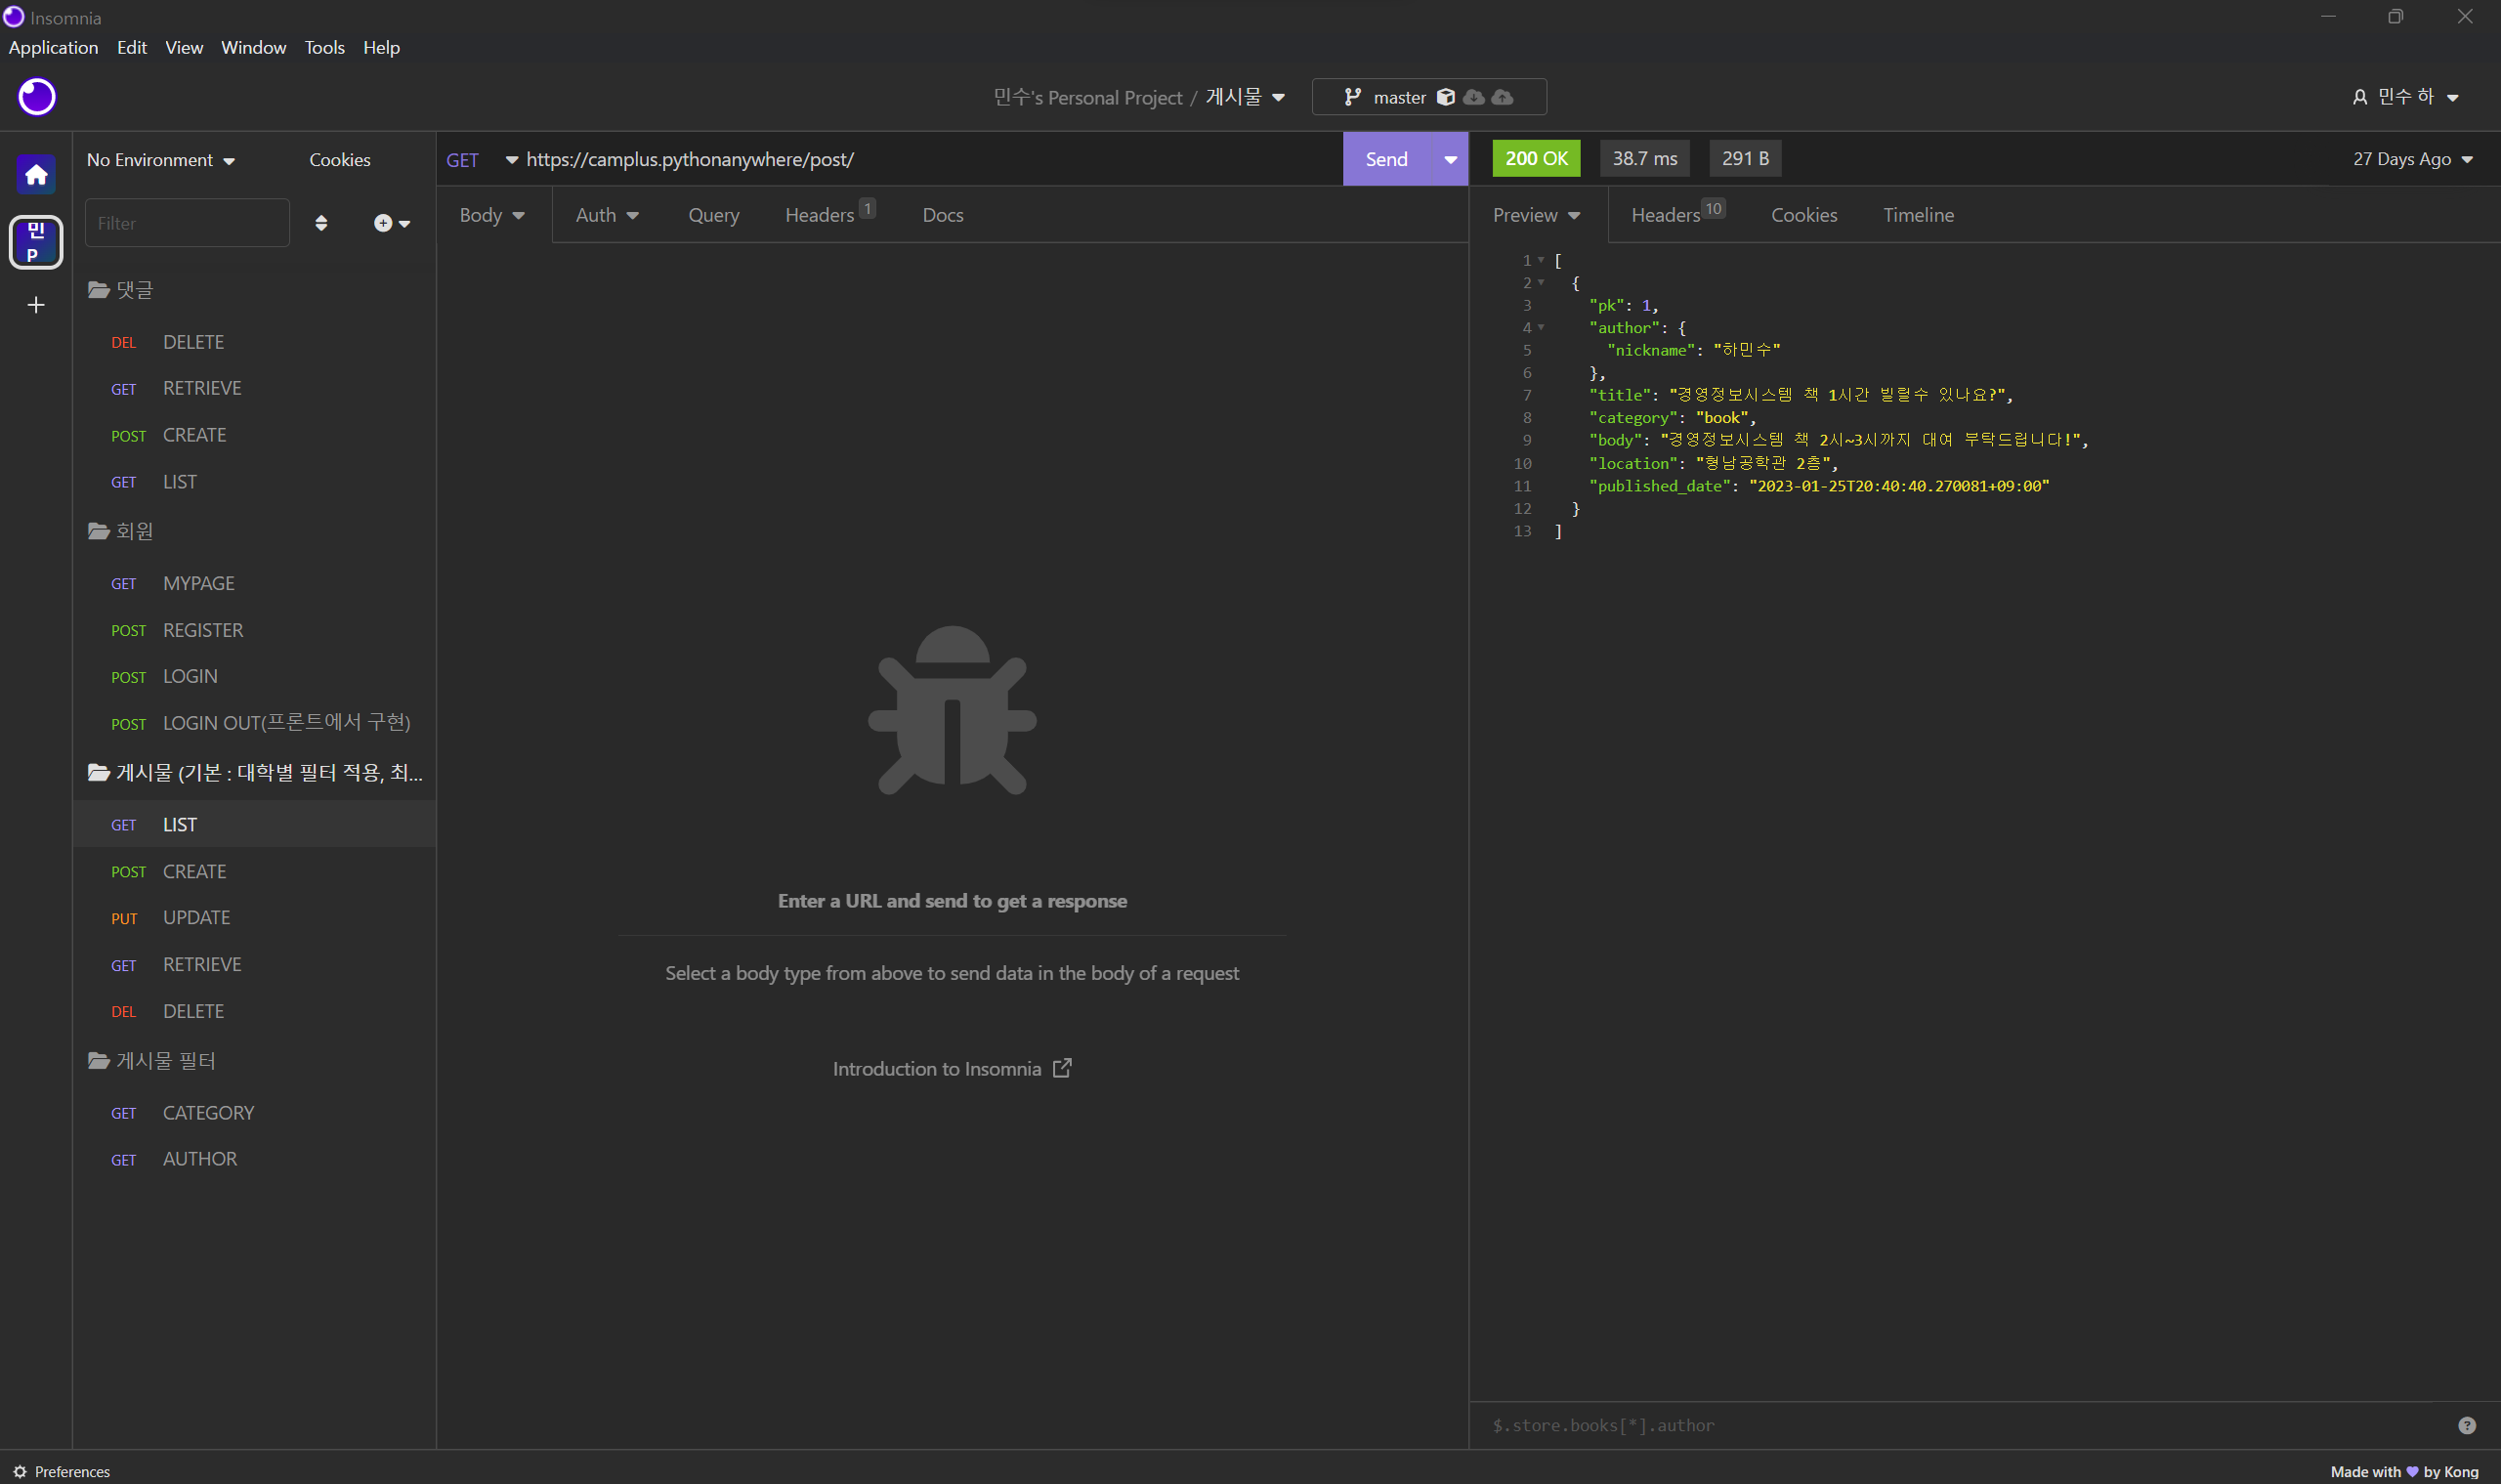Switch to request Headers tab
2501x1484 pixels.
point(830,214)
